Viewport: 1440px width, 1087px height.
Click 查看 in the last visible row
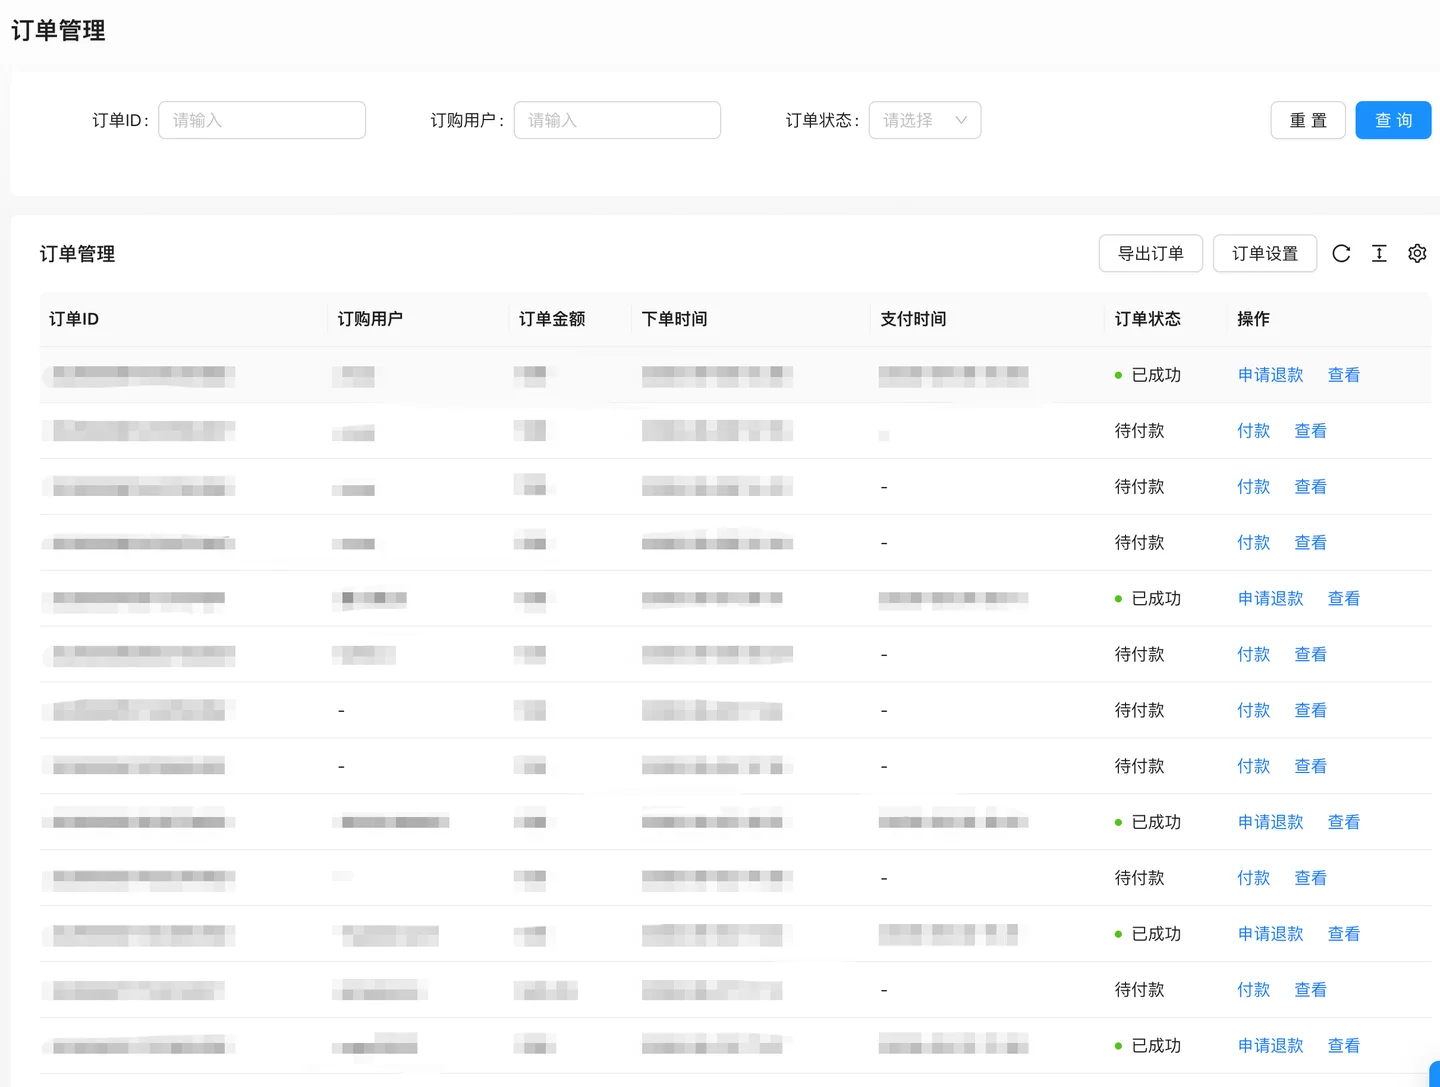tap(1344, 1046)
